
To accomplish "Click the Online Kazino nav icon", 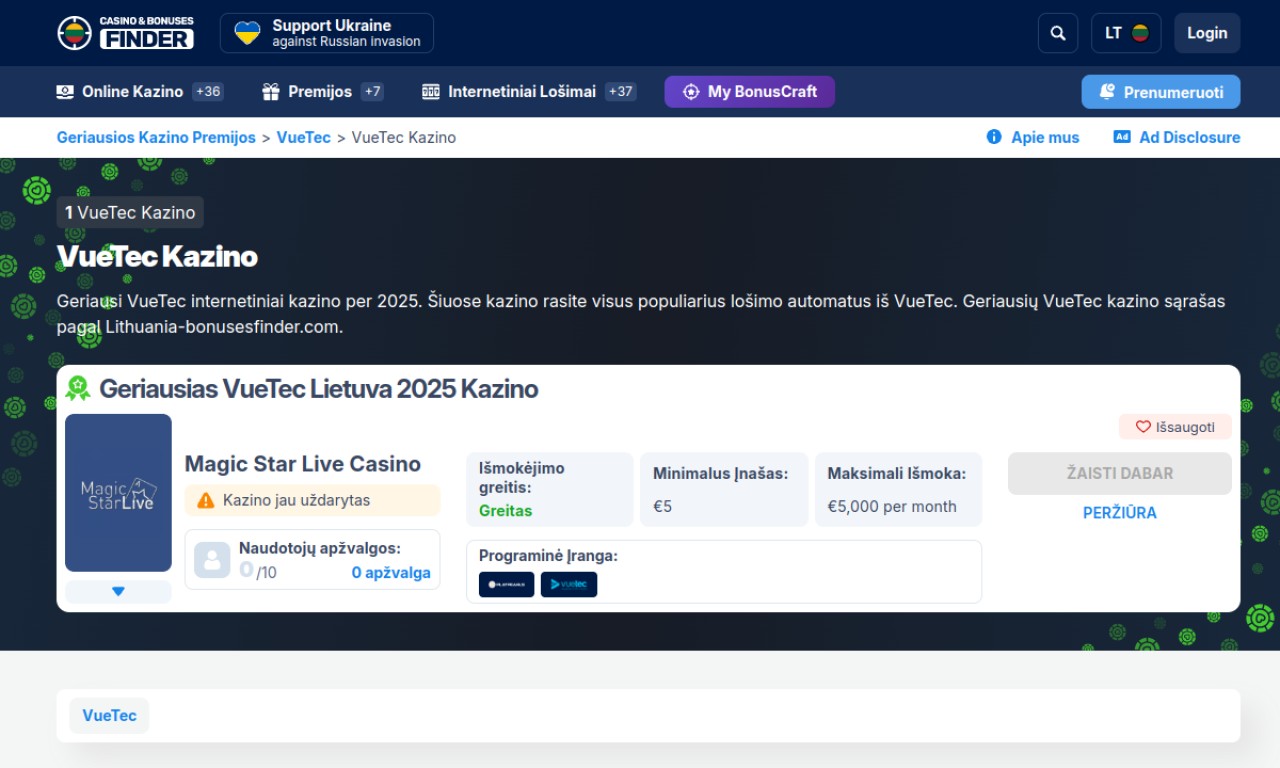I will click(65, 92).
